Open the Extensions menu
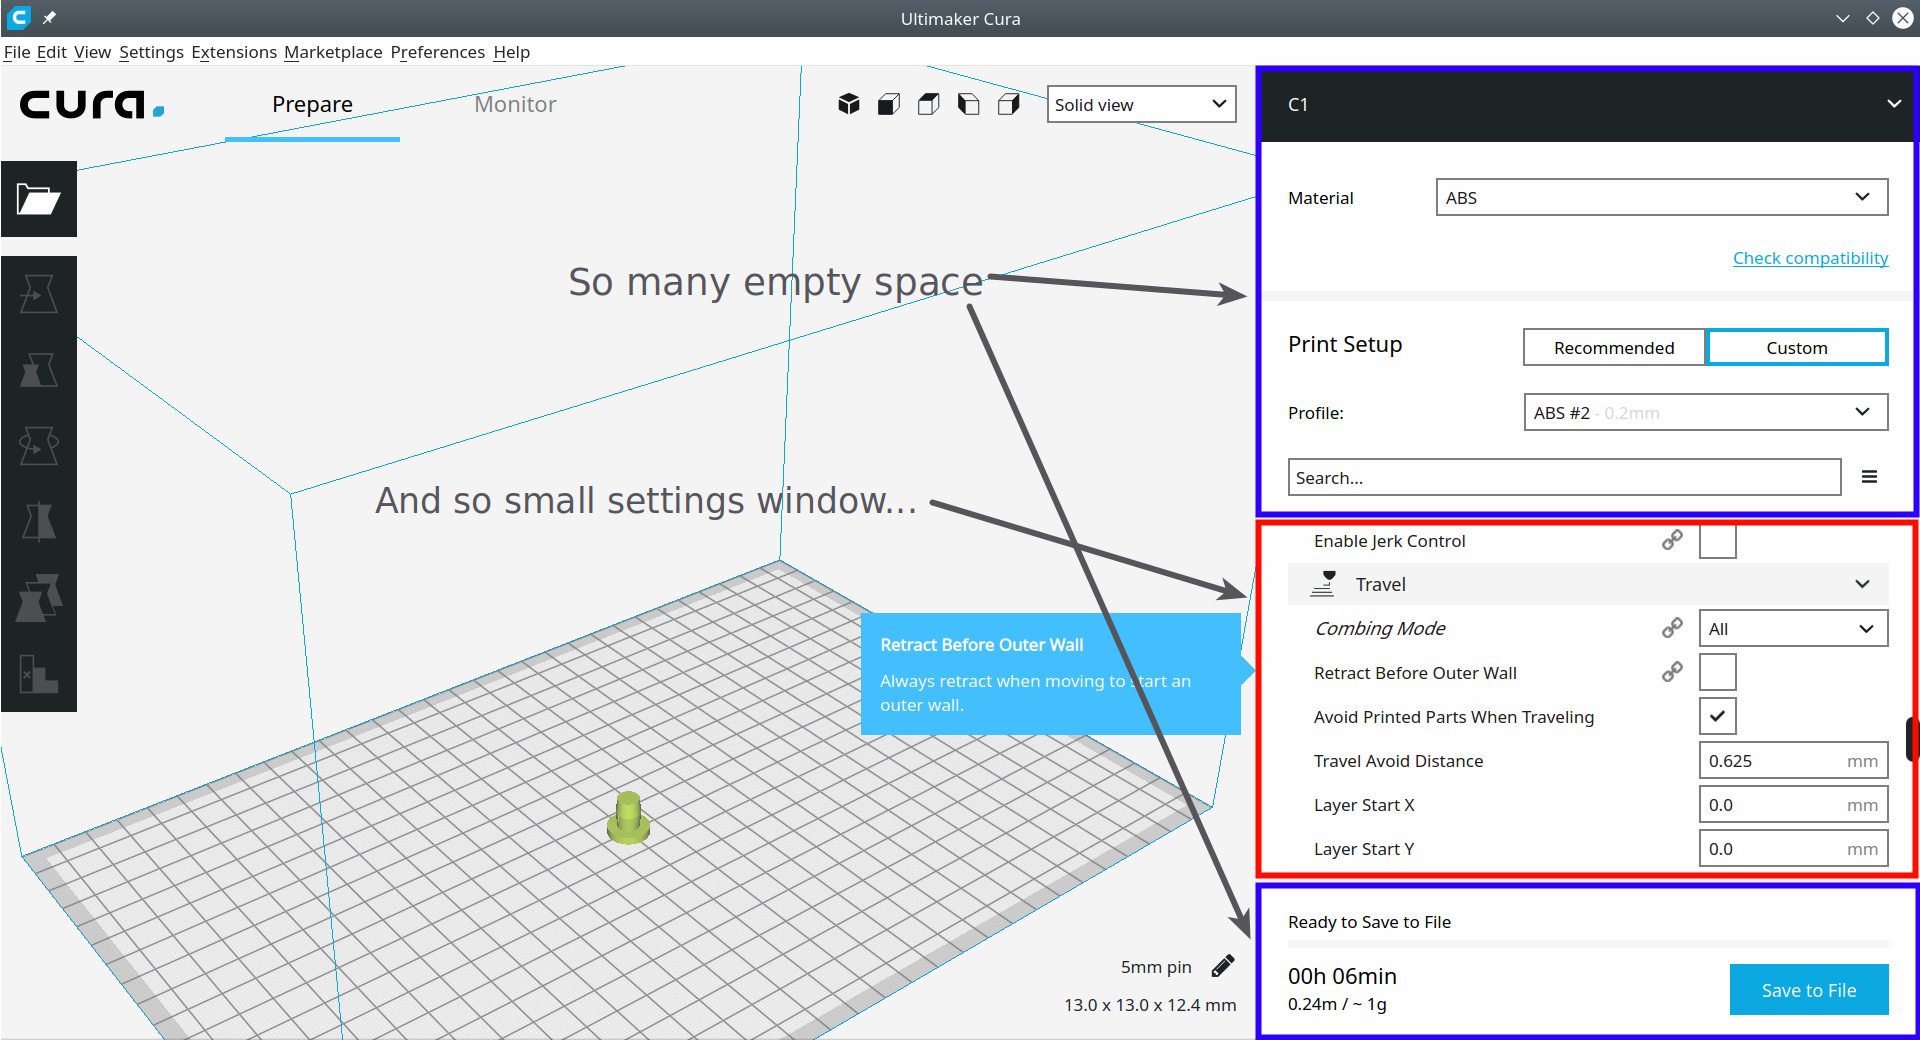Image resolution: width=1920 pixels, height=1040 pixels. [234, 52]
